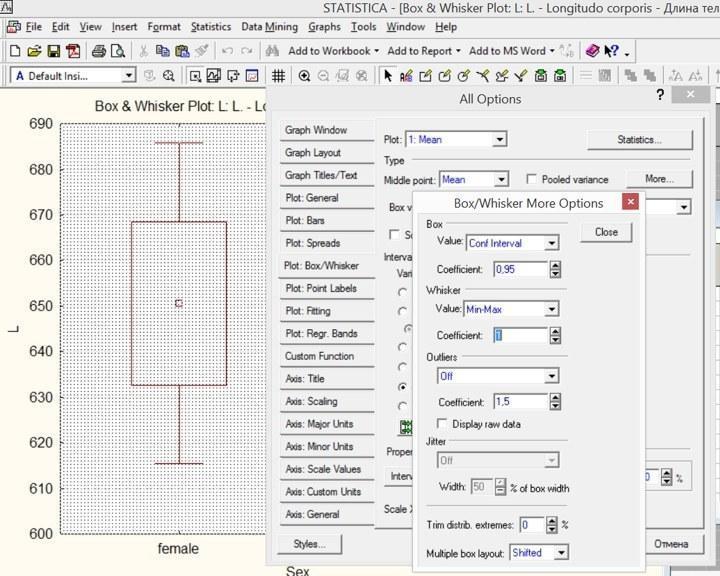The image size is (720, 576).
Task: Check the Display raw data option
Action: (x=444, y=424)
